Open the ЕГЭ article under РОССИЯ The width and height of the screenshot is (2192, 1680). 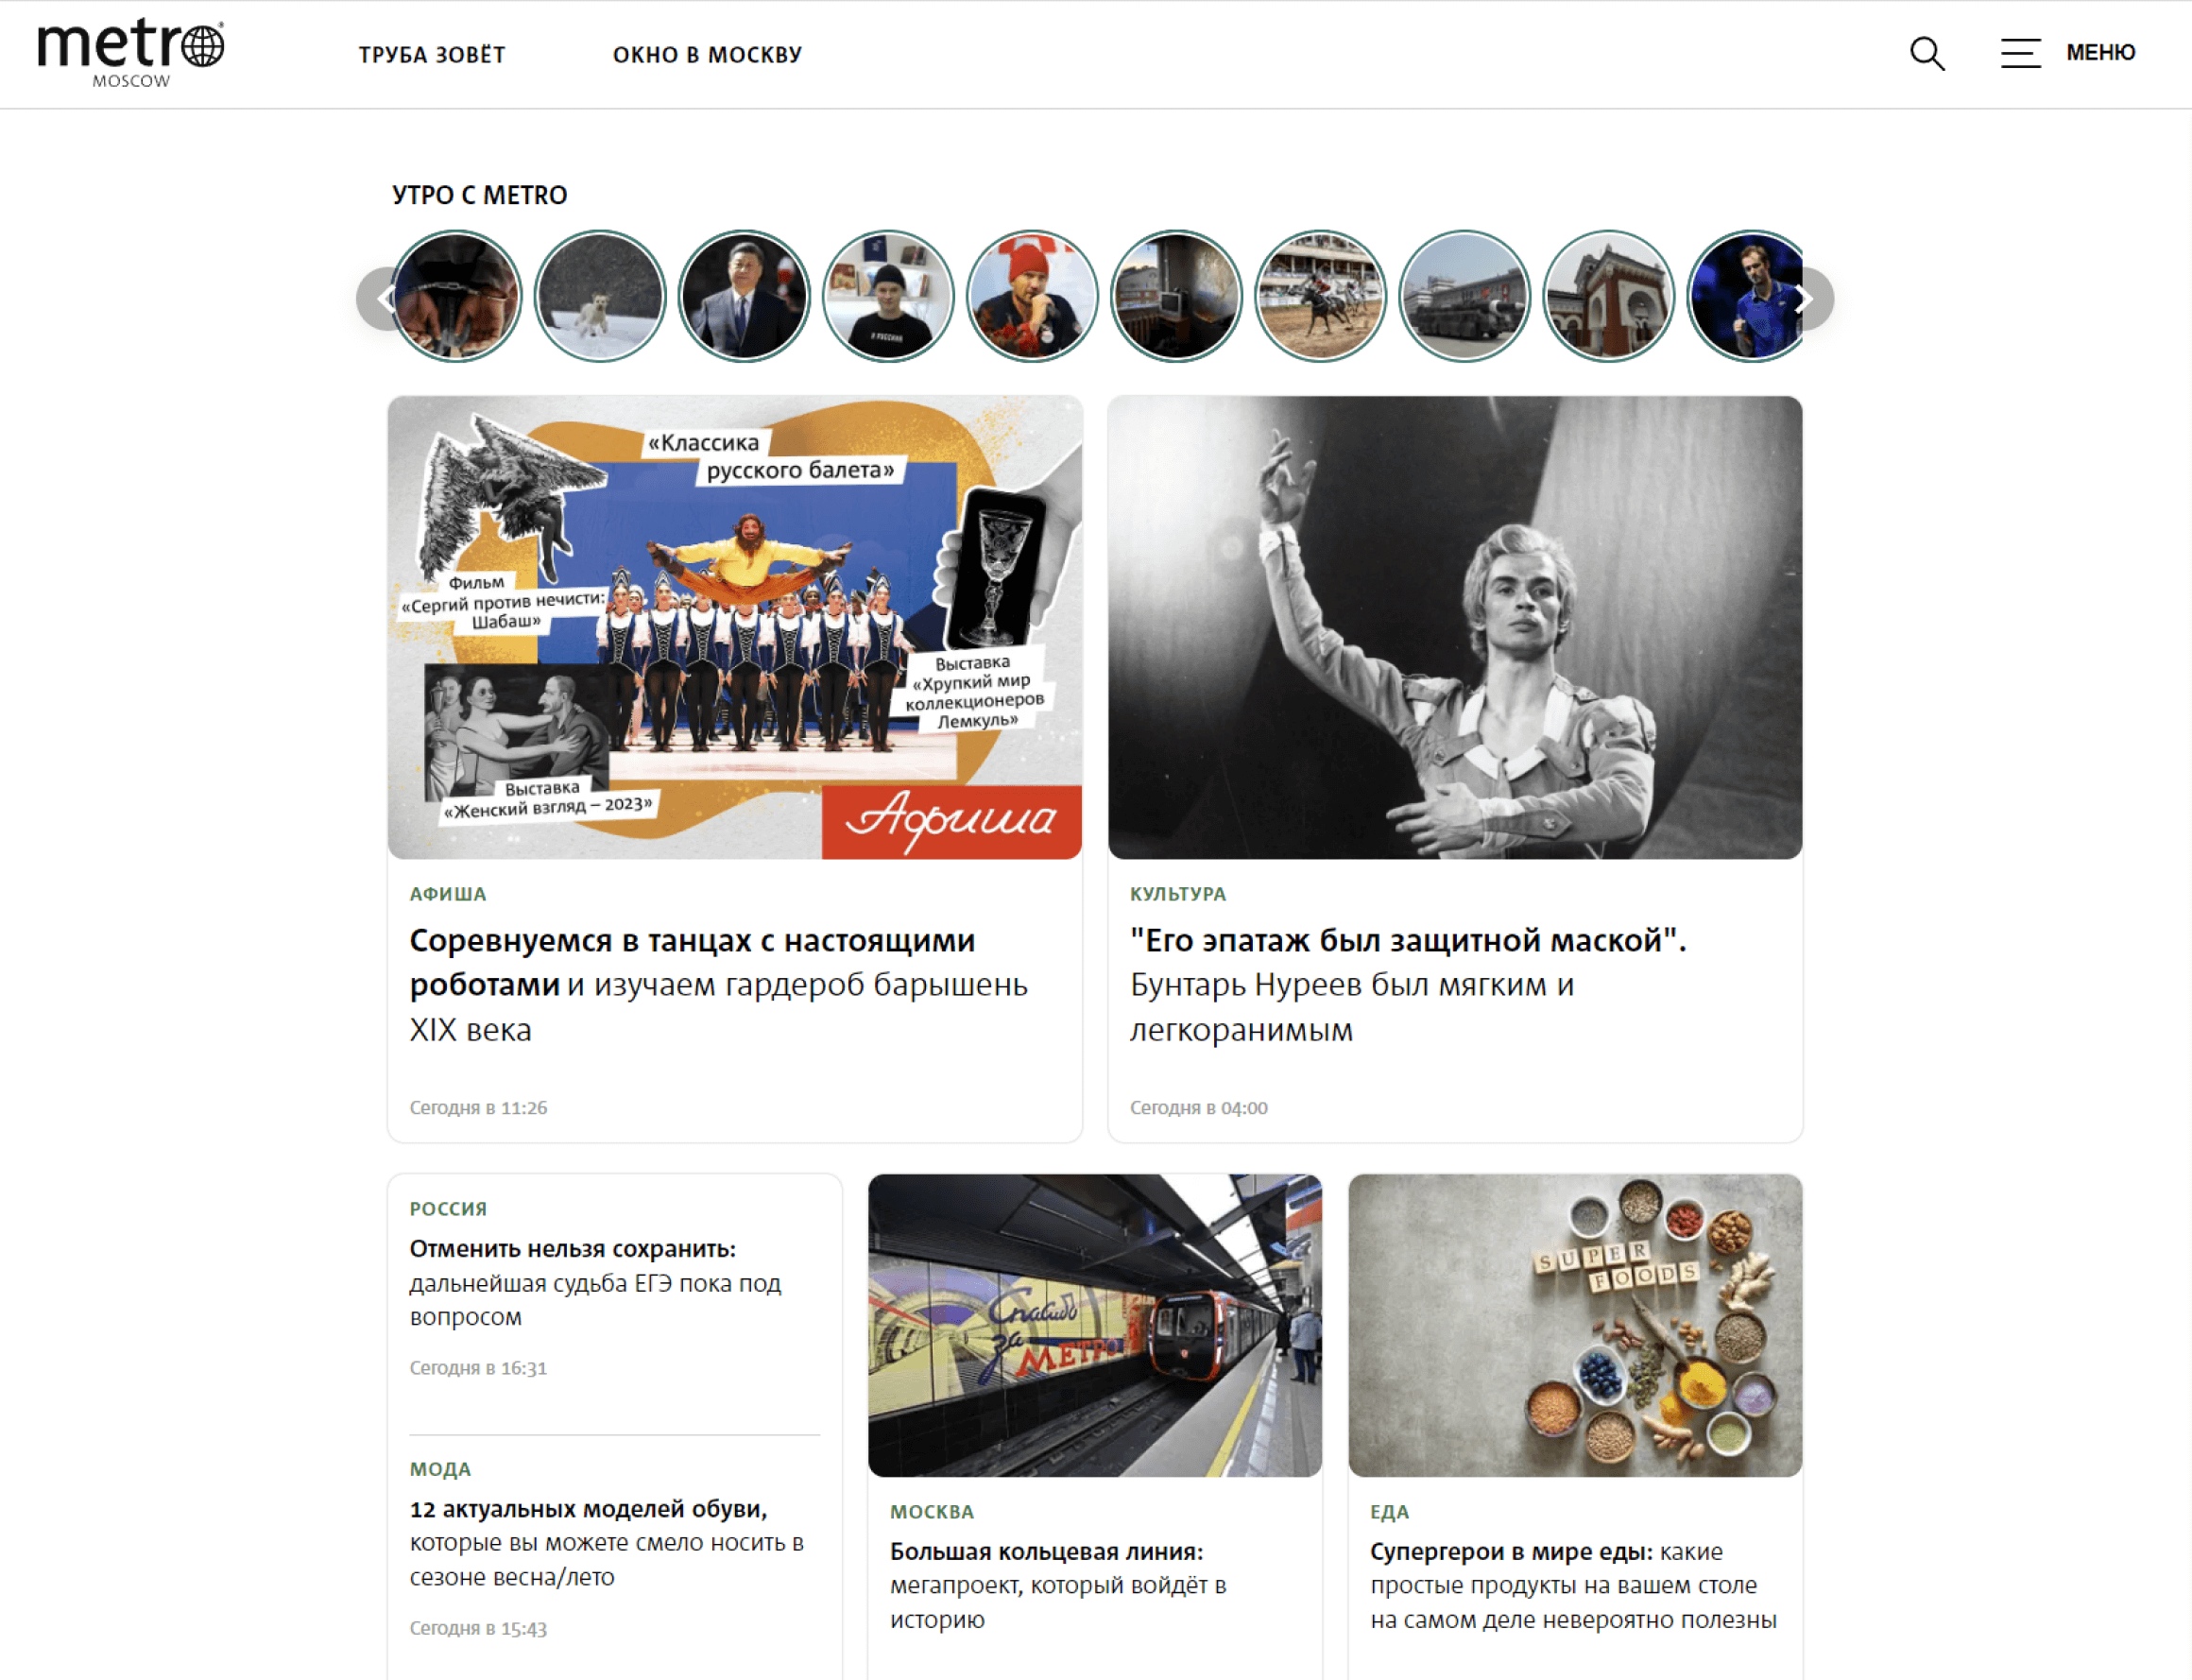pyautogui.click(x=596, y=1282)
